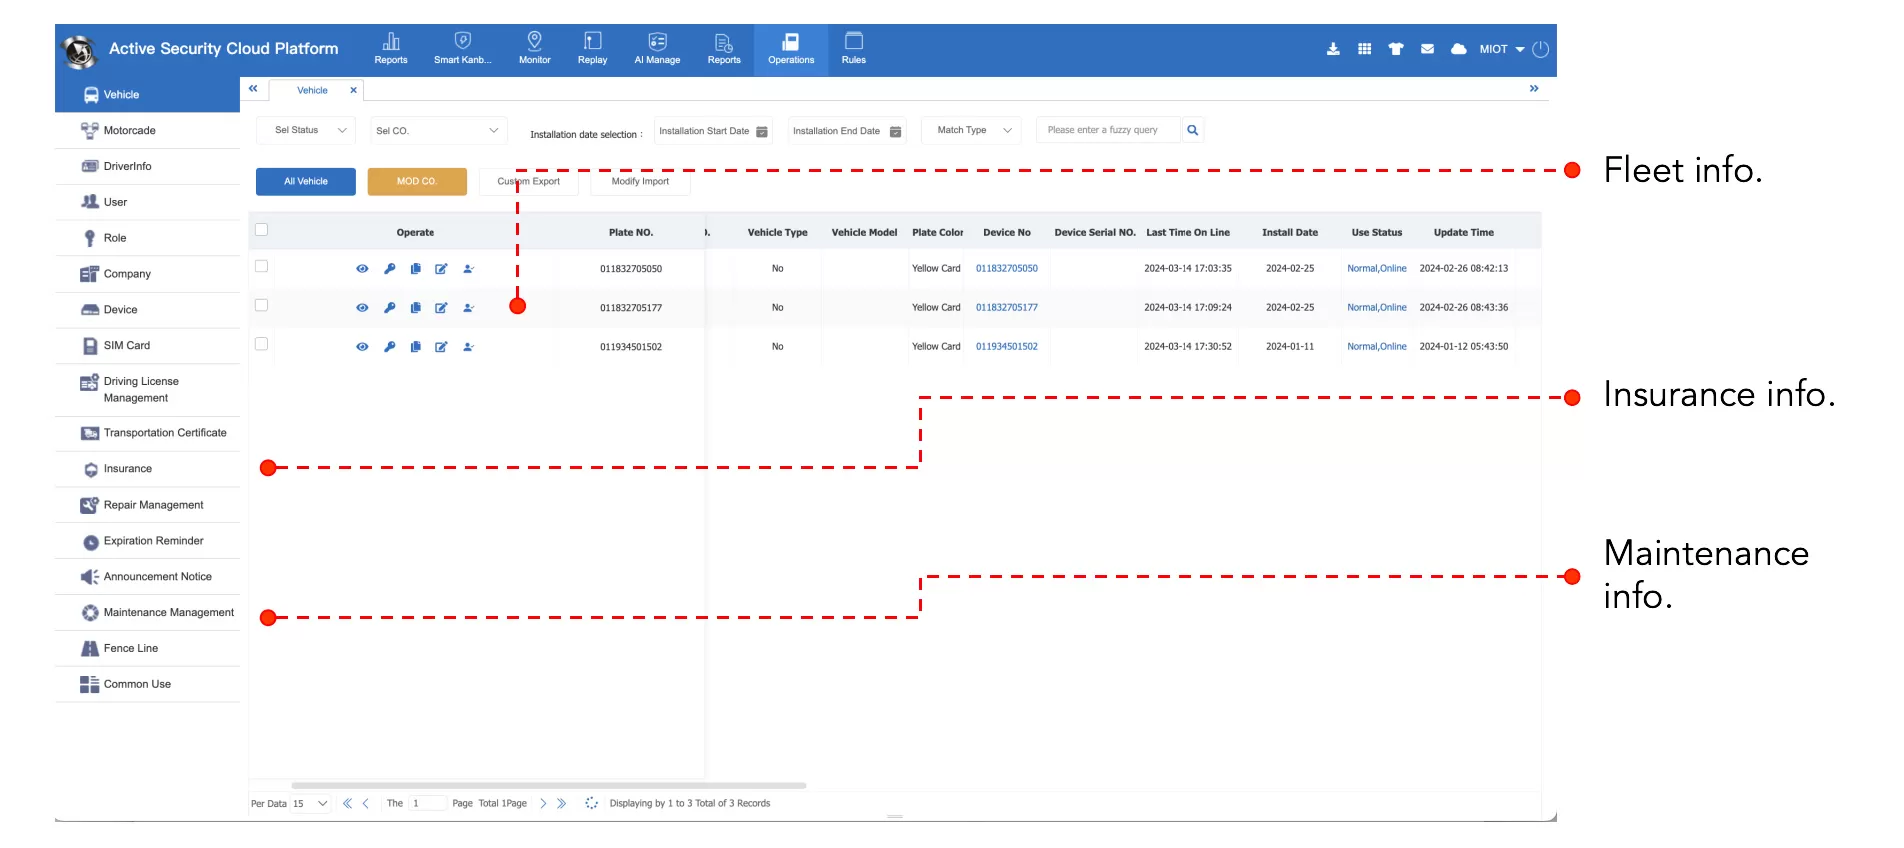
Task: Click the Custom Export button
Action: pyautogui.click(x=529, y=181)
